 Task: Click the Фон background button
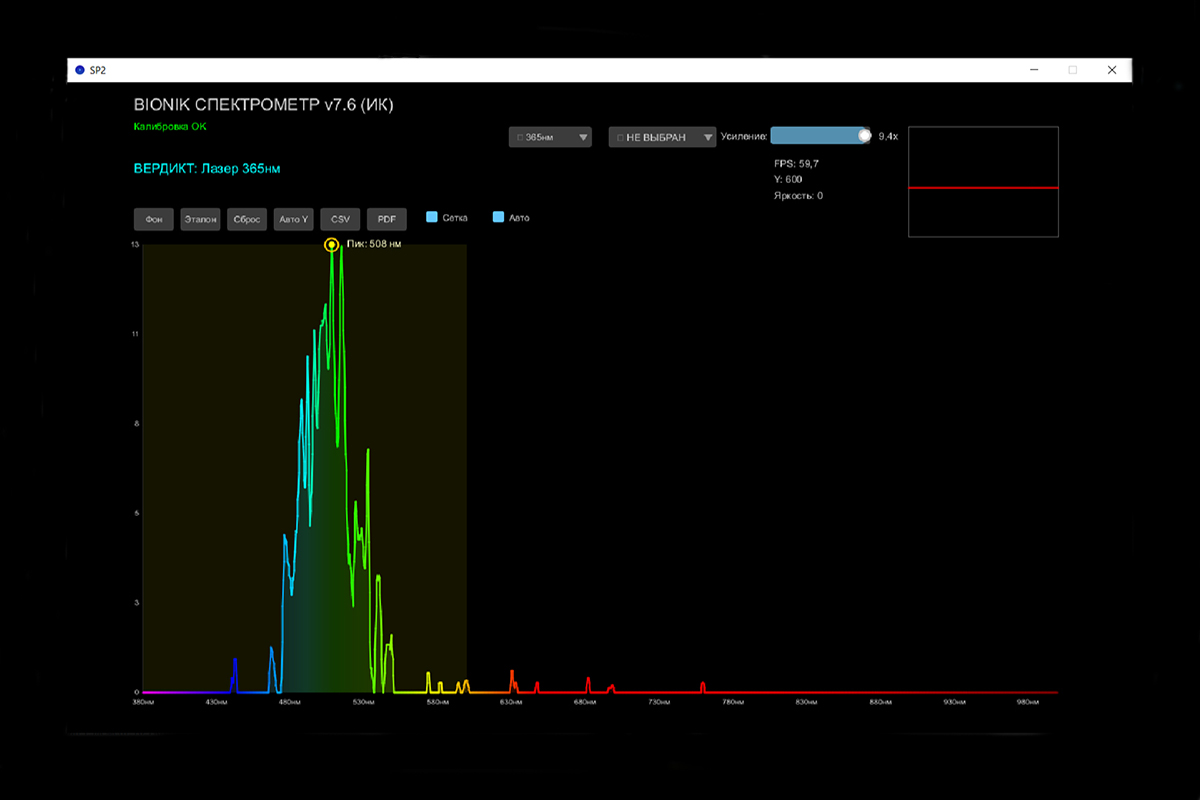tap(154, 219)
